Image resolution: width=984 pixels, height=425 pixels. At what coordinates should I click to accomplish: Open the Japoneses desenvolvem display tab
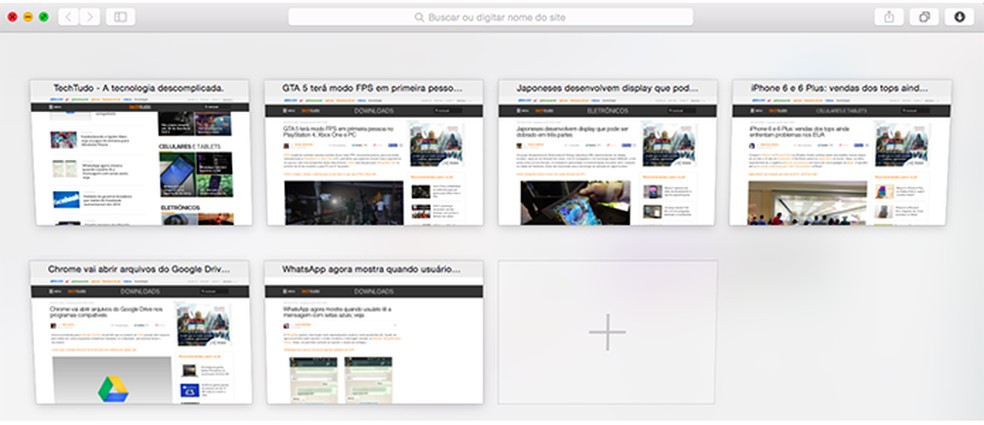click(607, 152)
